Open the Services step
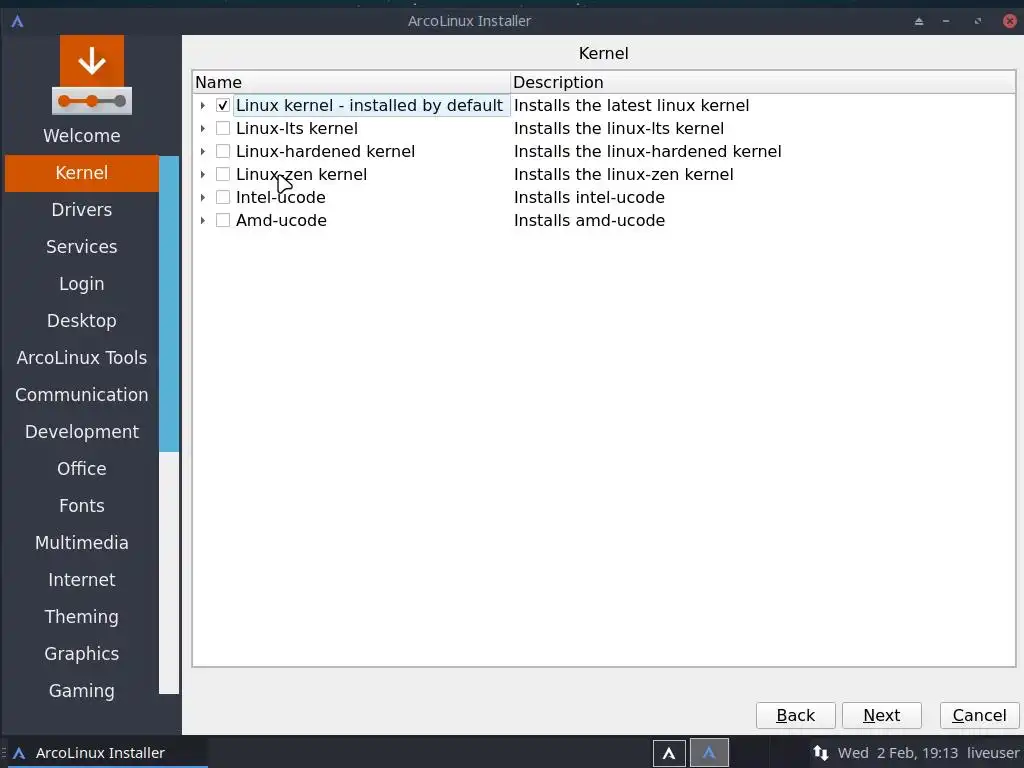Image resolution: width=1024 pixels, height=768 pixels. (x=82, y=247)
